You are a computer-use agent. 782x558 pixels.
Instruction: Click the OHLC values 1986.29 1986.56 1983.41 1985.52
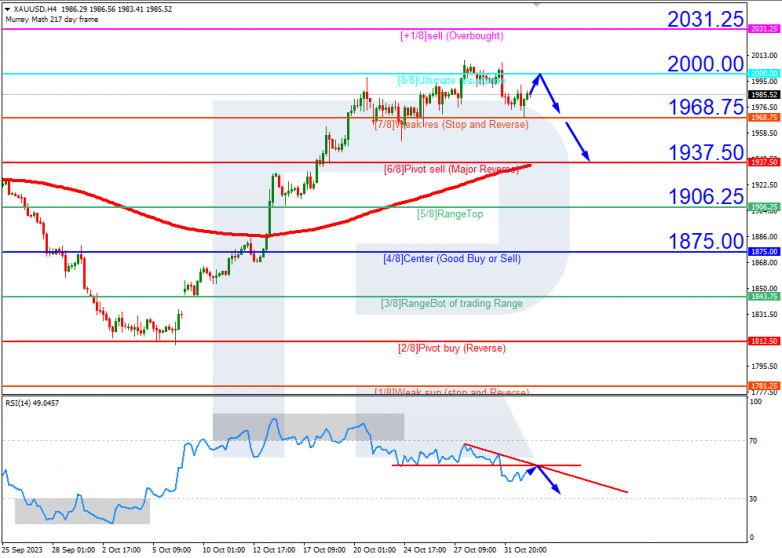coord(117,9)
